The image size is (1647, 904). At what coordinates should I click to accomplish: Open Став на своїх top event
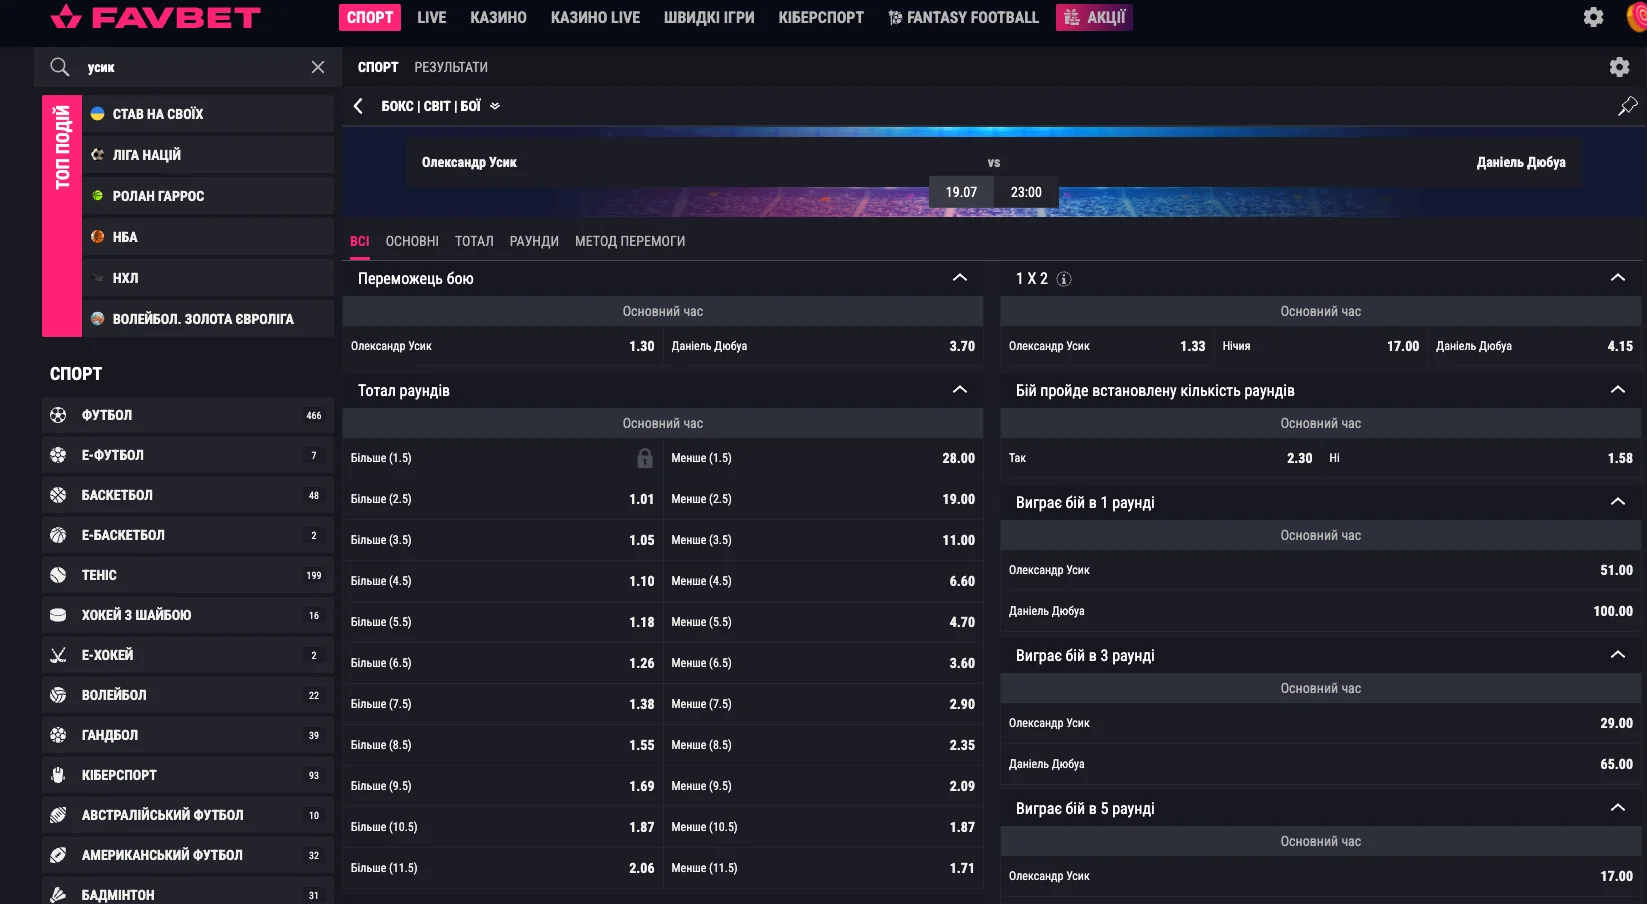click(x=208, y=114)
